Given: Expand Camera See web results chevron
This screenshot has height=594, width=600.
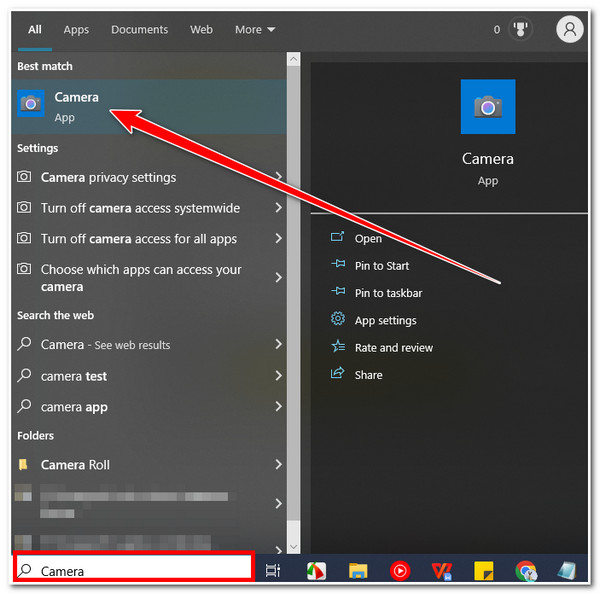Looking at the screenshot, I should click(279, 344).
